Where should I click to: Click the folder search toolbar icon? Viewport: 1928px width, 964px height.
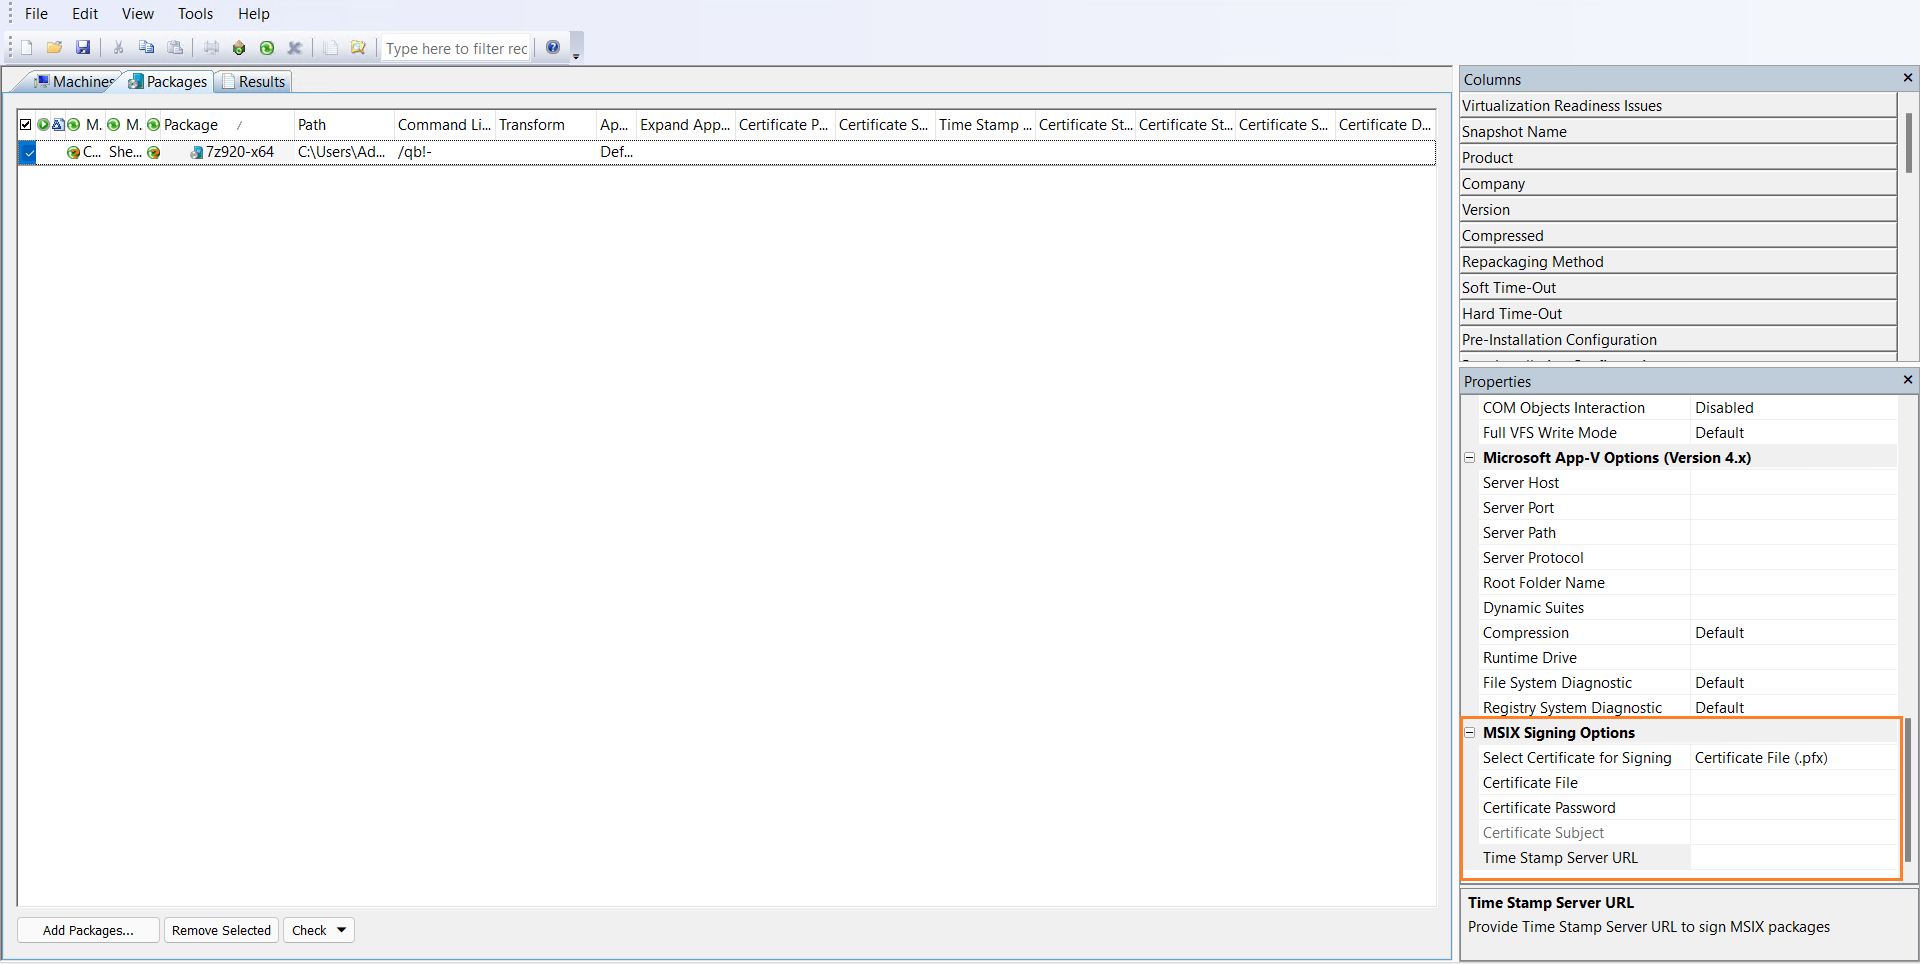[358, 48]
